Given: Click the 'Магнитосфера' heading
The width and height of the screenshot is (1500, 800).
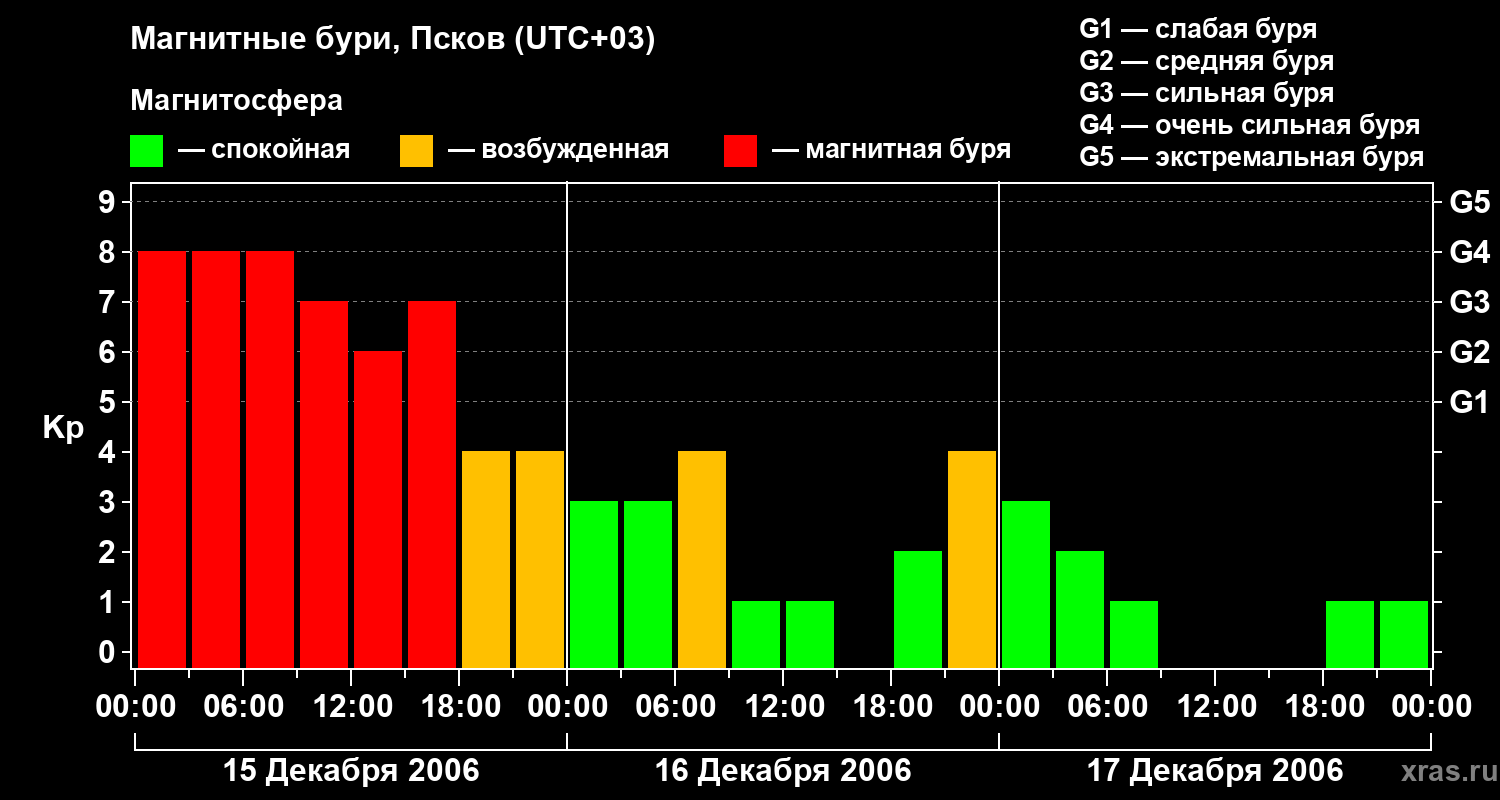Looking at the screenshot, I should [237, 101].
